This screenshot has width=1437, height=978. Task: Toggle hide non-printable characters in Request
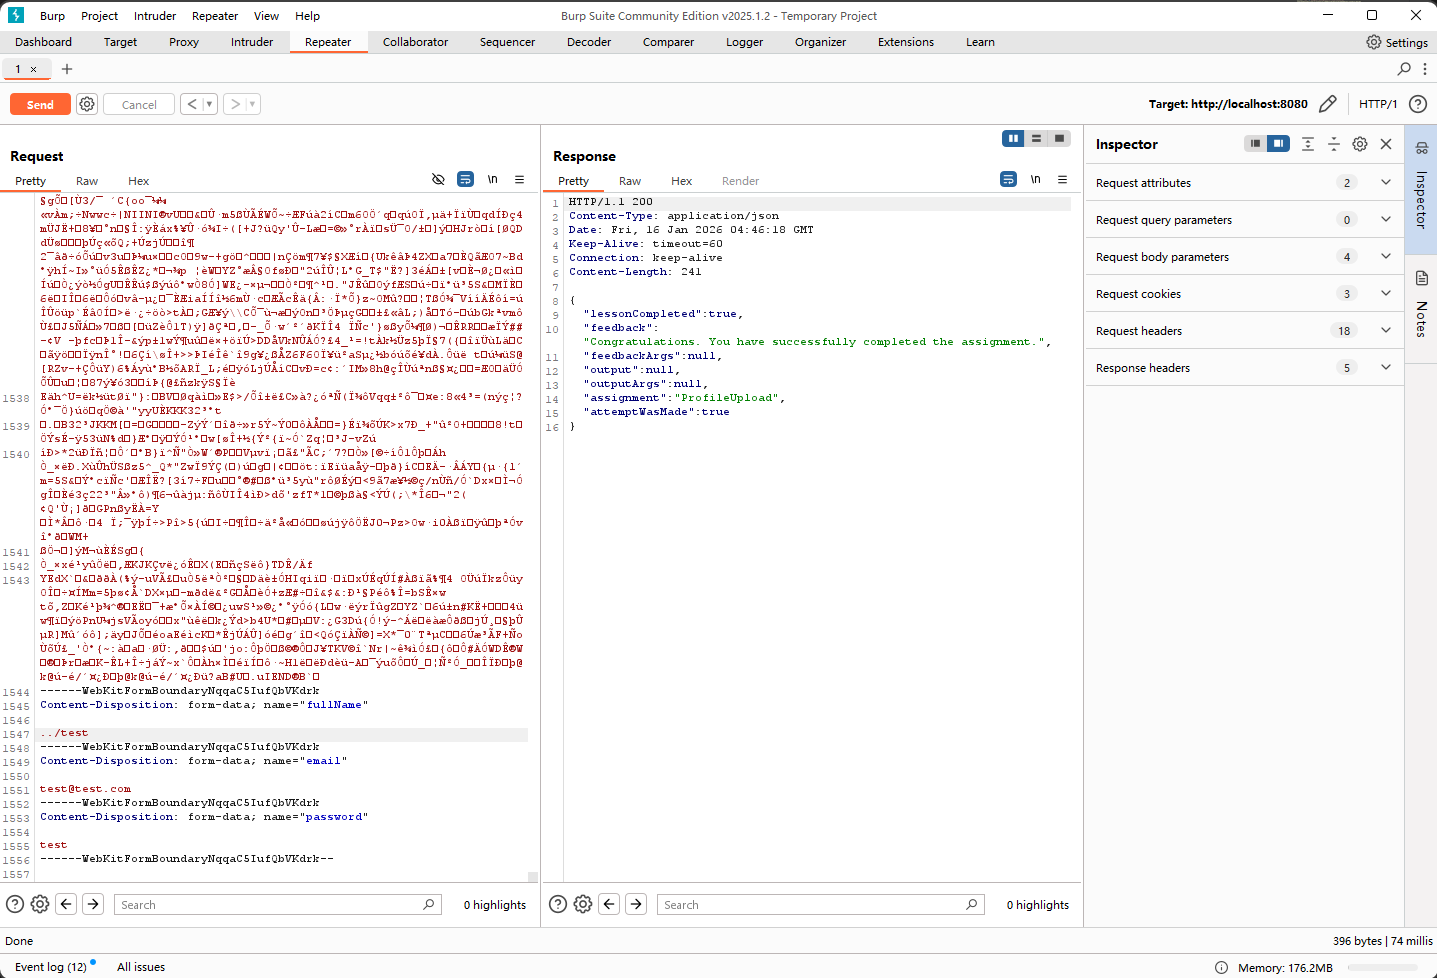[438, 180]
